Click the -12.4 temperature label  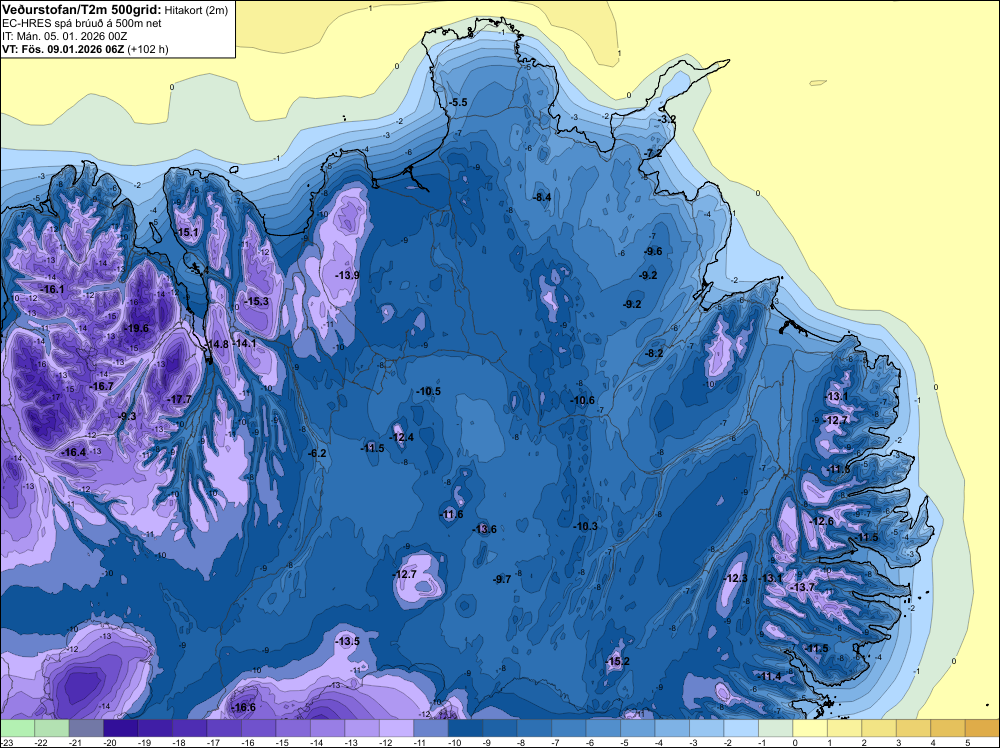[x=401, y=437]
